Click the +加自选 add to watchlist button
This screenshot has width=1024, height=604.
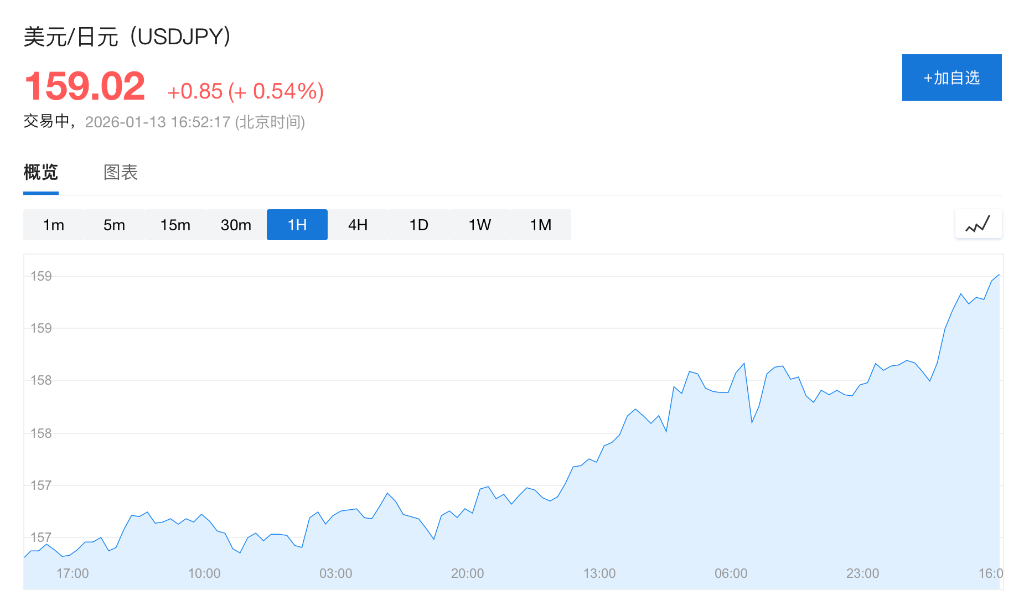tap(951, 78)
